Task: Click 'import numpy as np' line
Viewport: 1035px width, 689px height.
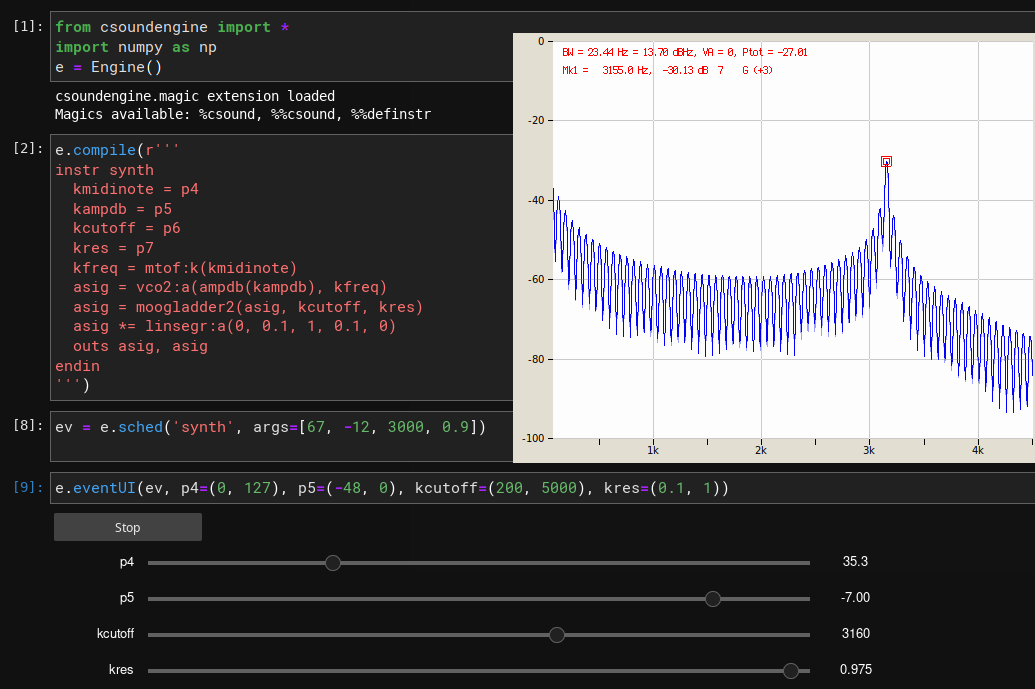Action: [135, 48]
